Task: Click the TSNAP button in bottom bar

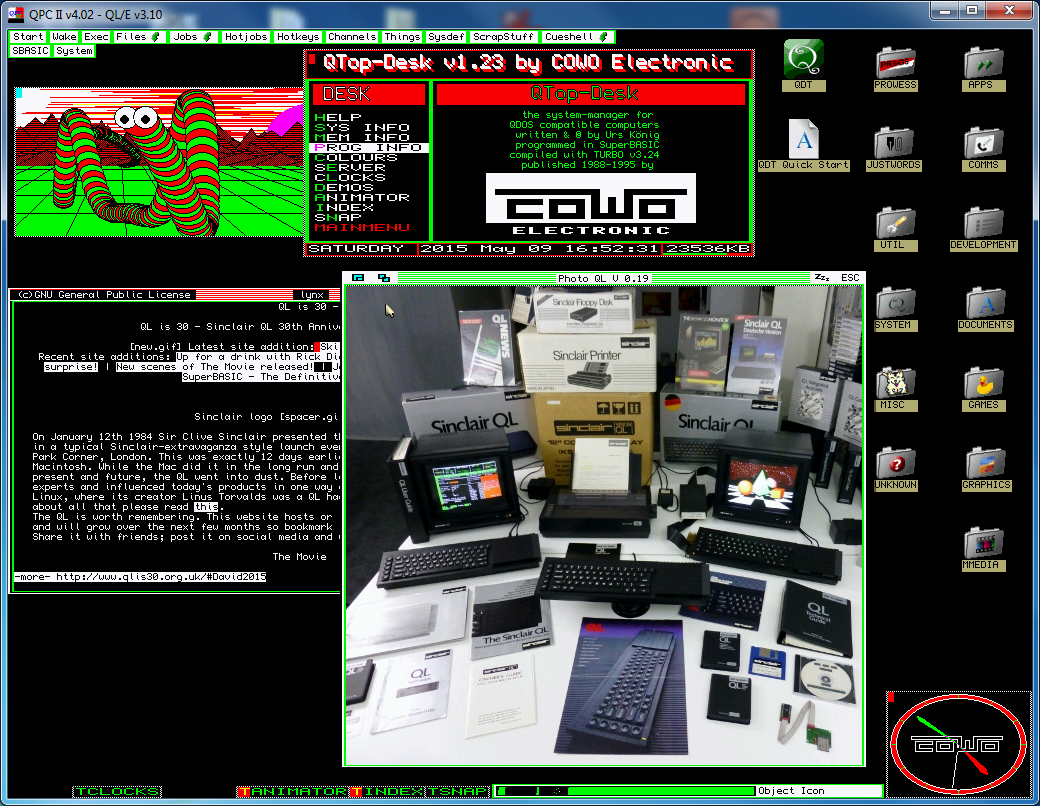Action: coord(456,791)
